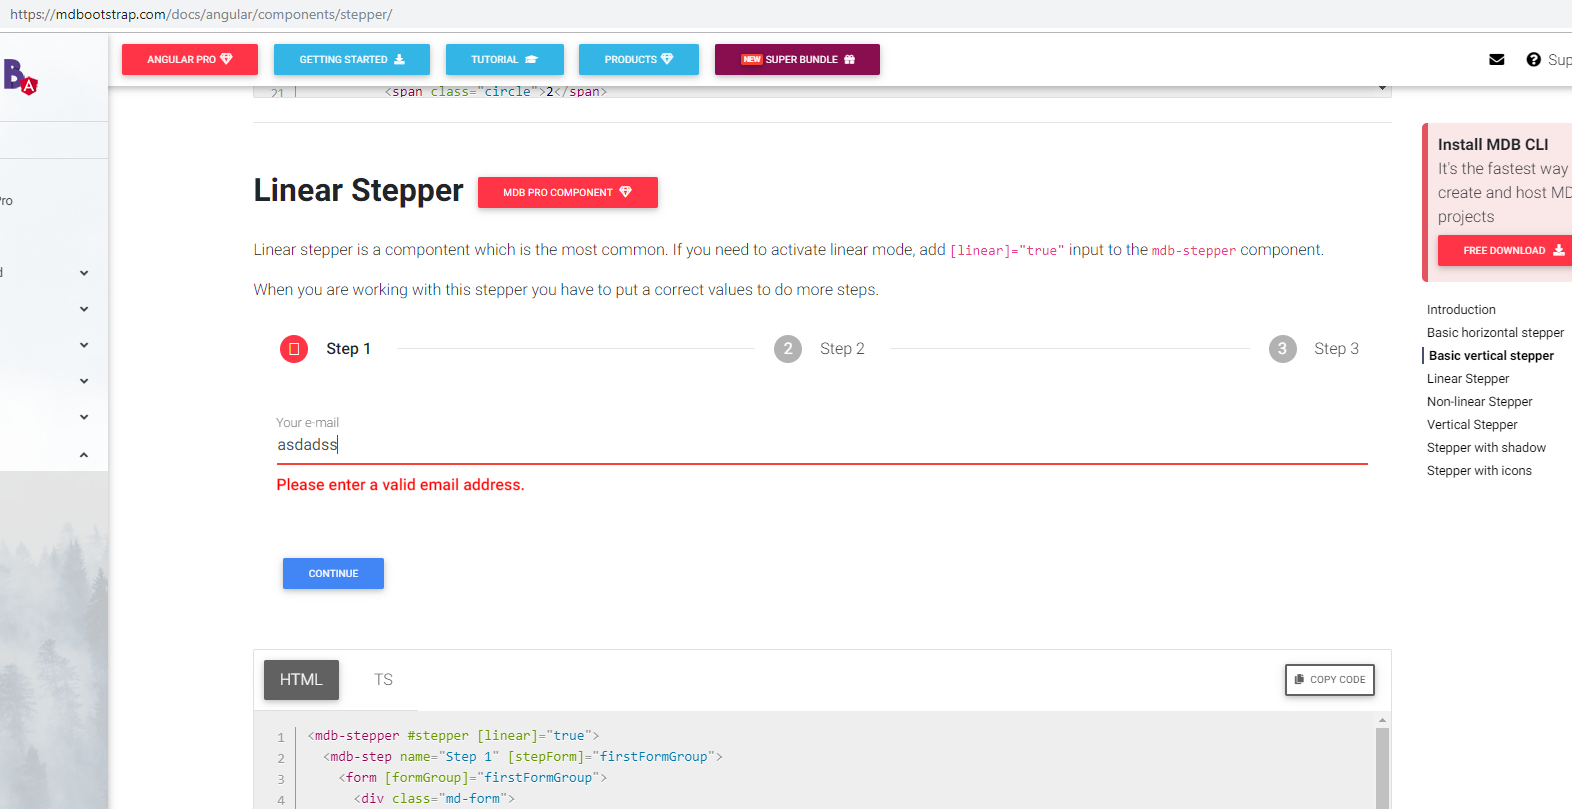Click the Super Bundle button
The width and height of the screenshot is (1572, 809).
[797, 60]
